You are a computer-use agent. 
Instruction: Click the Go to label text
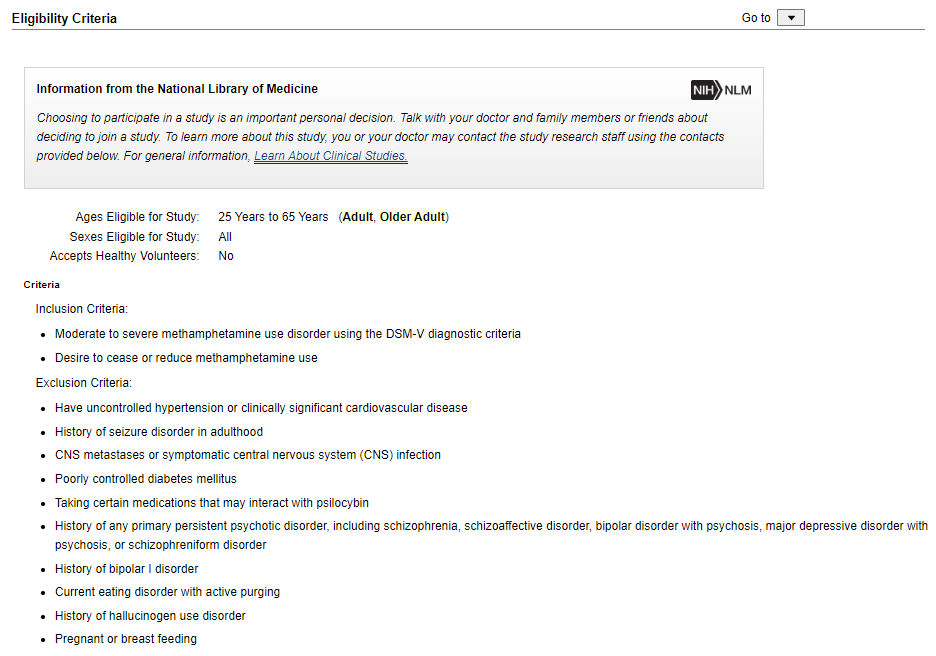point(756,18)
